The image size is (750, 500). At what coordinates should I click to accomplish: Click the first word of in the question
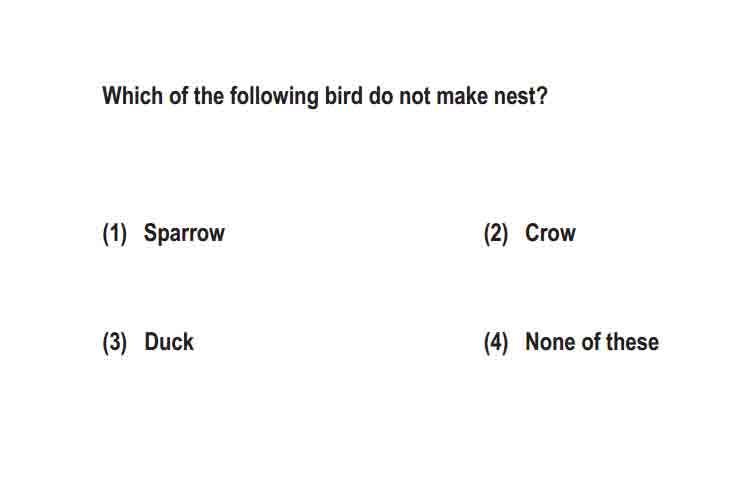178,96
